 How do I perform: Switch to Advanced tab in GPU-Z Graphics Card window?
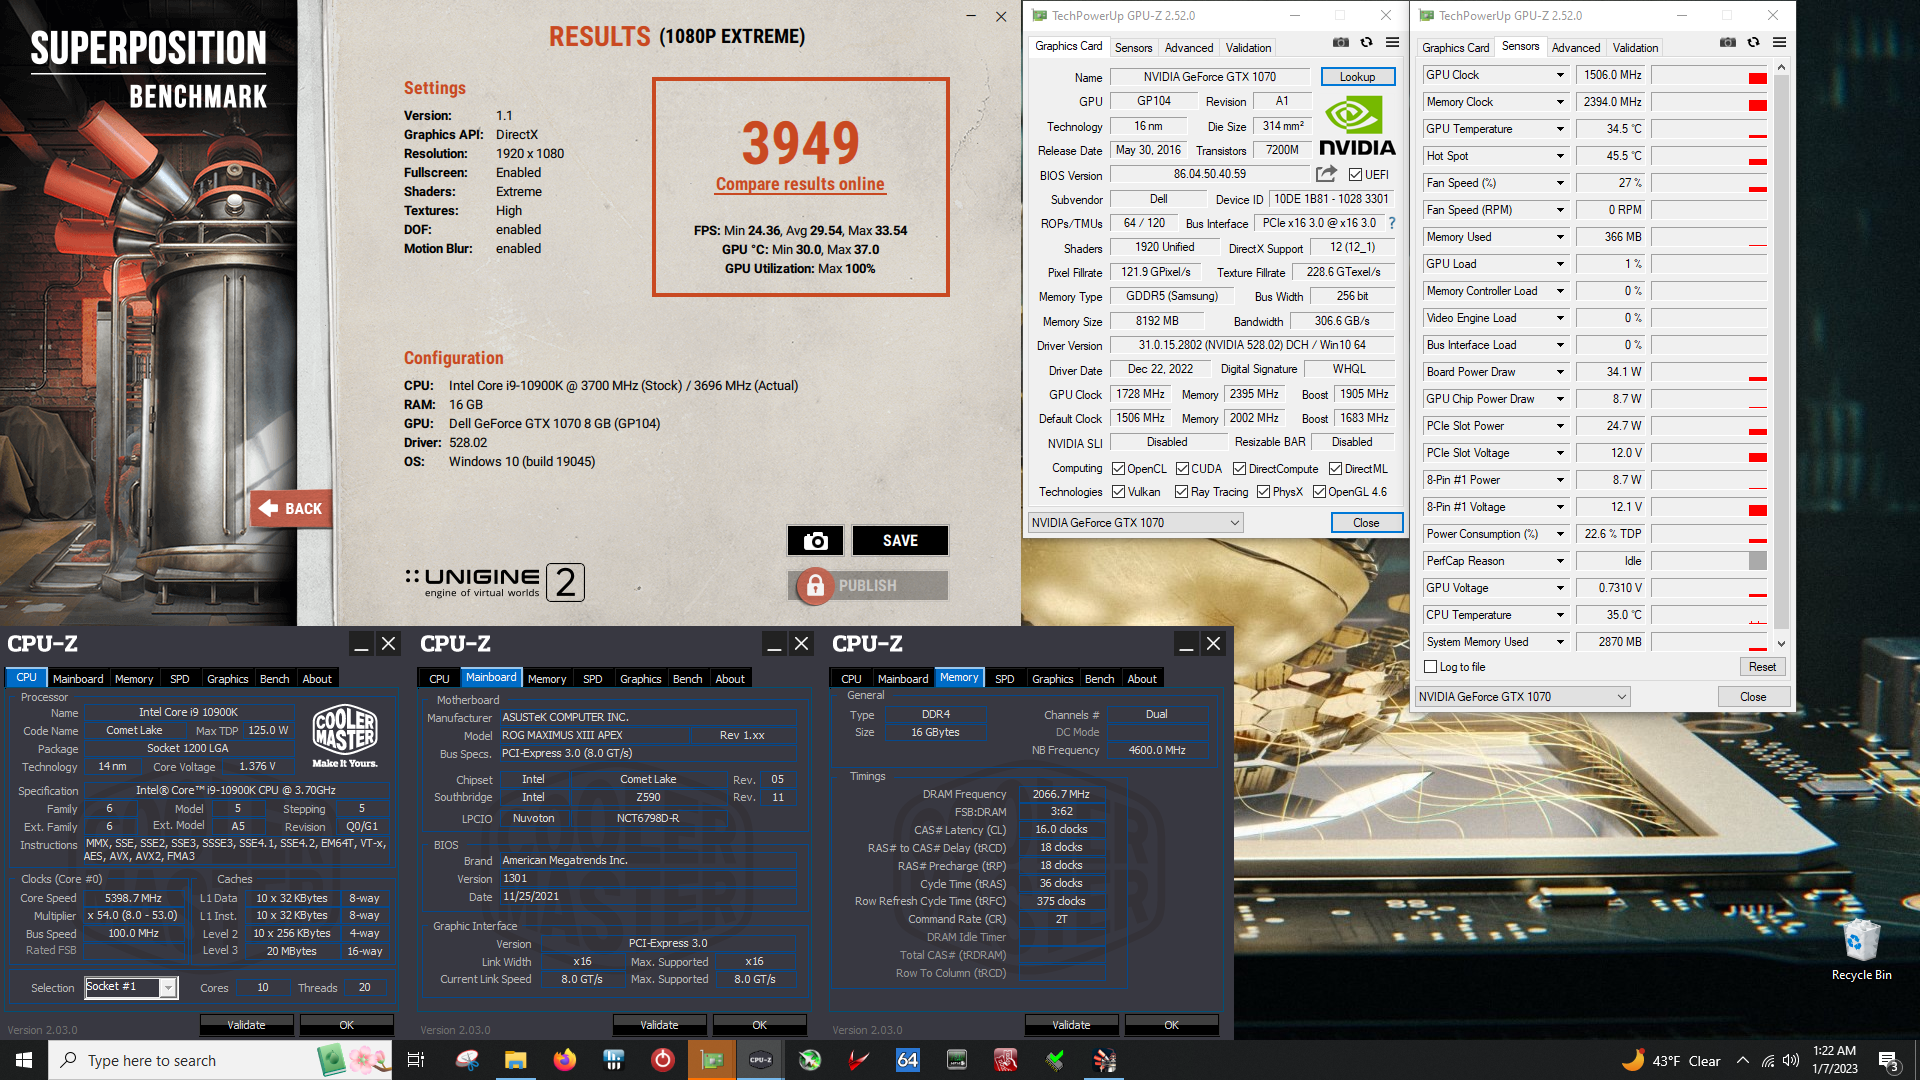click(1188, 47)
